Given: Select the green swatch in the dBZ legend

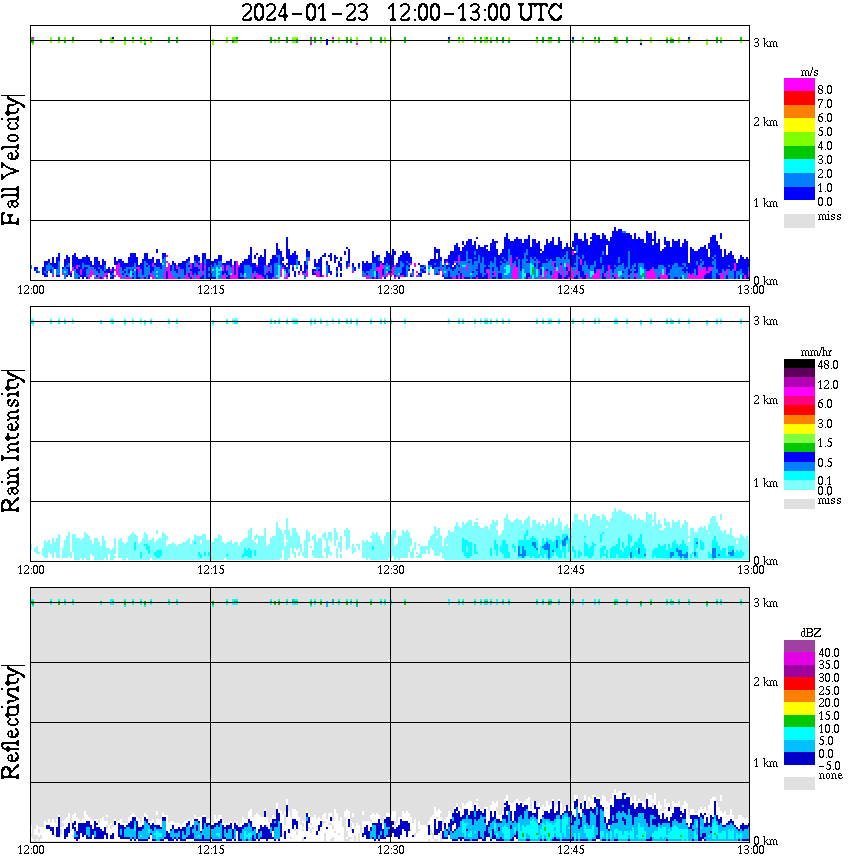Looking at the screenshot, I should click(x=799, y=721).
